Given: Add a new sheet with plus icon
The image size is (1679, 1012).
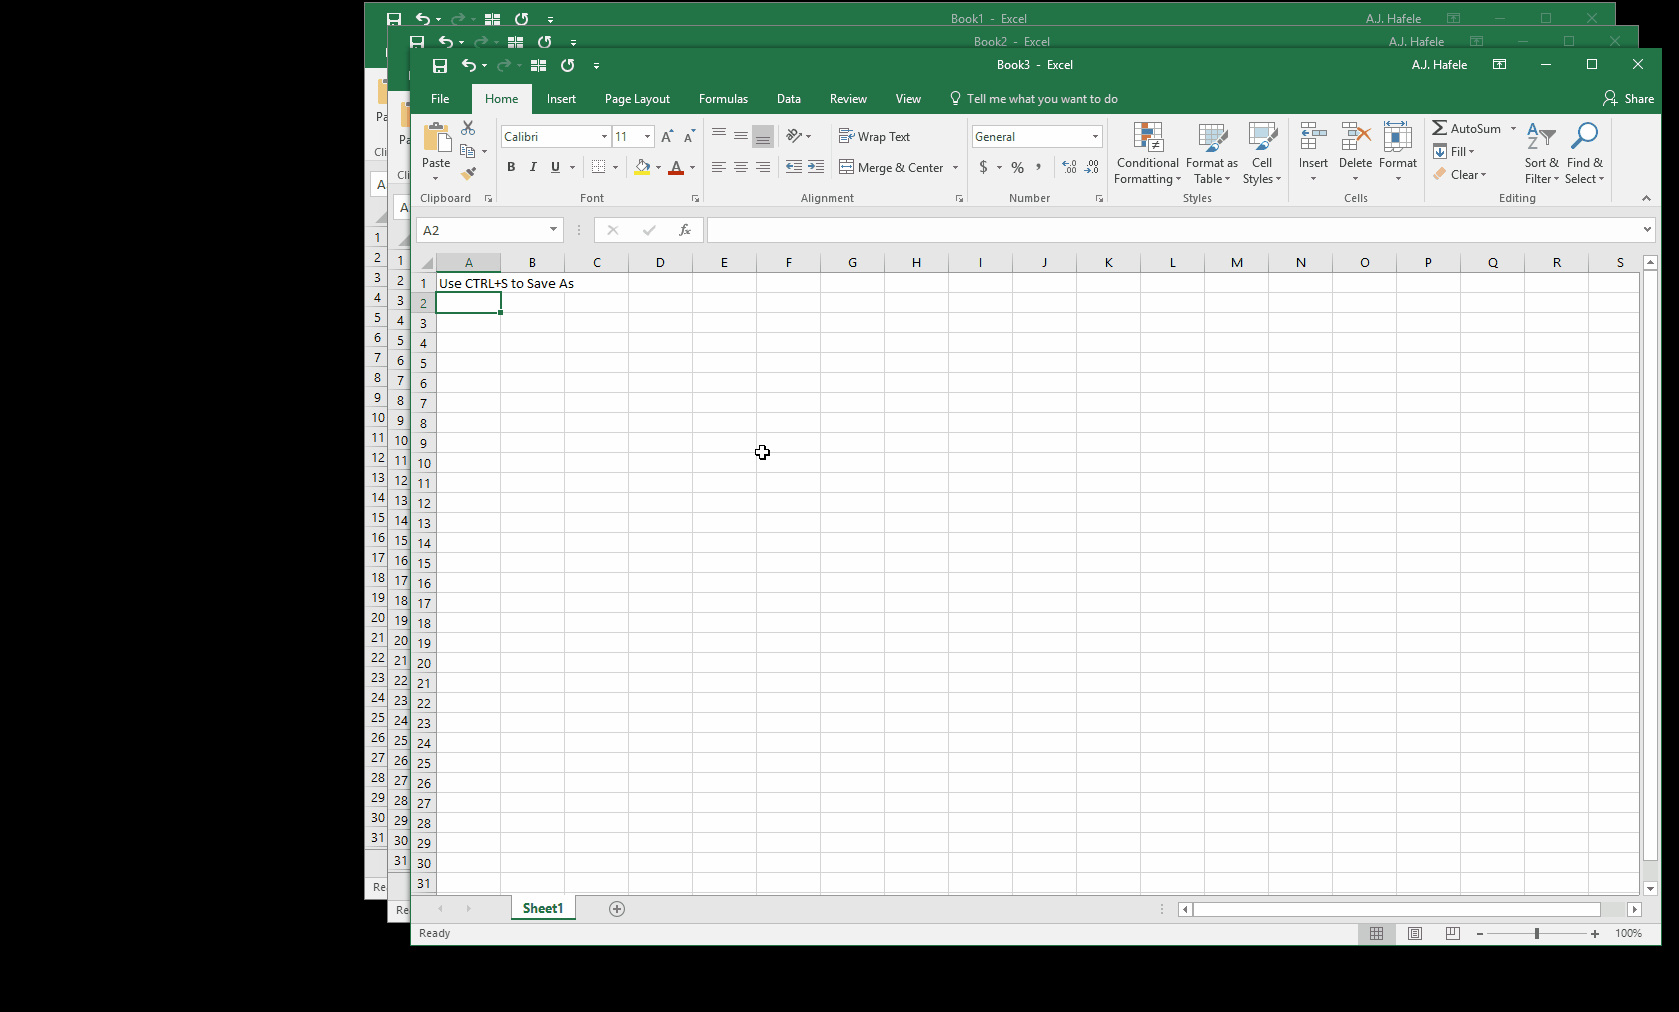Looking at the screenshot, I should coord(617,909).
